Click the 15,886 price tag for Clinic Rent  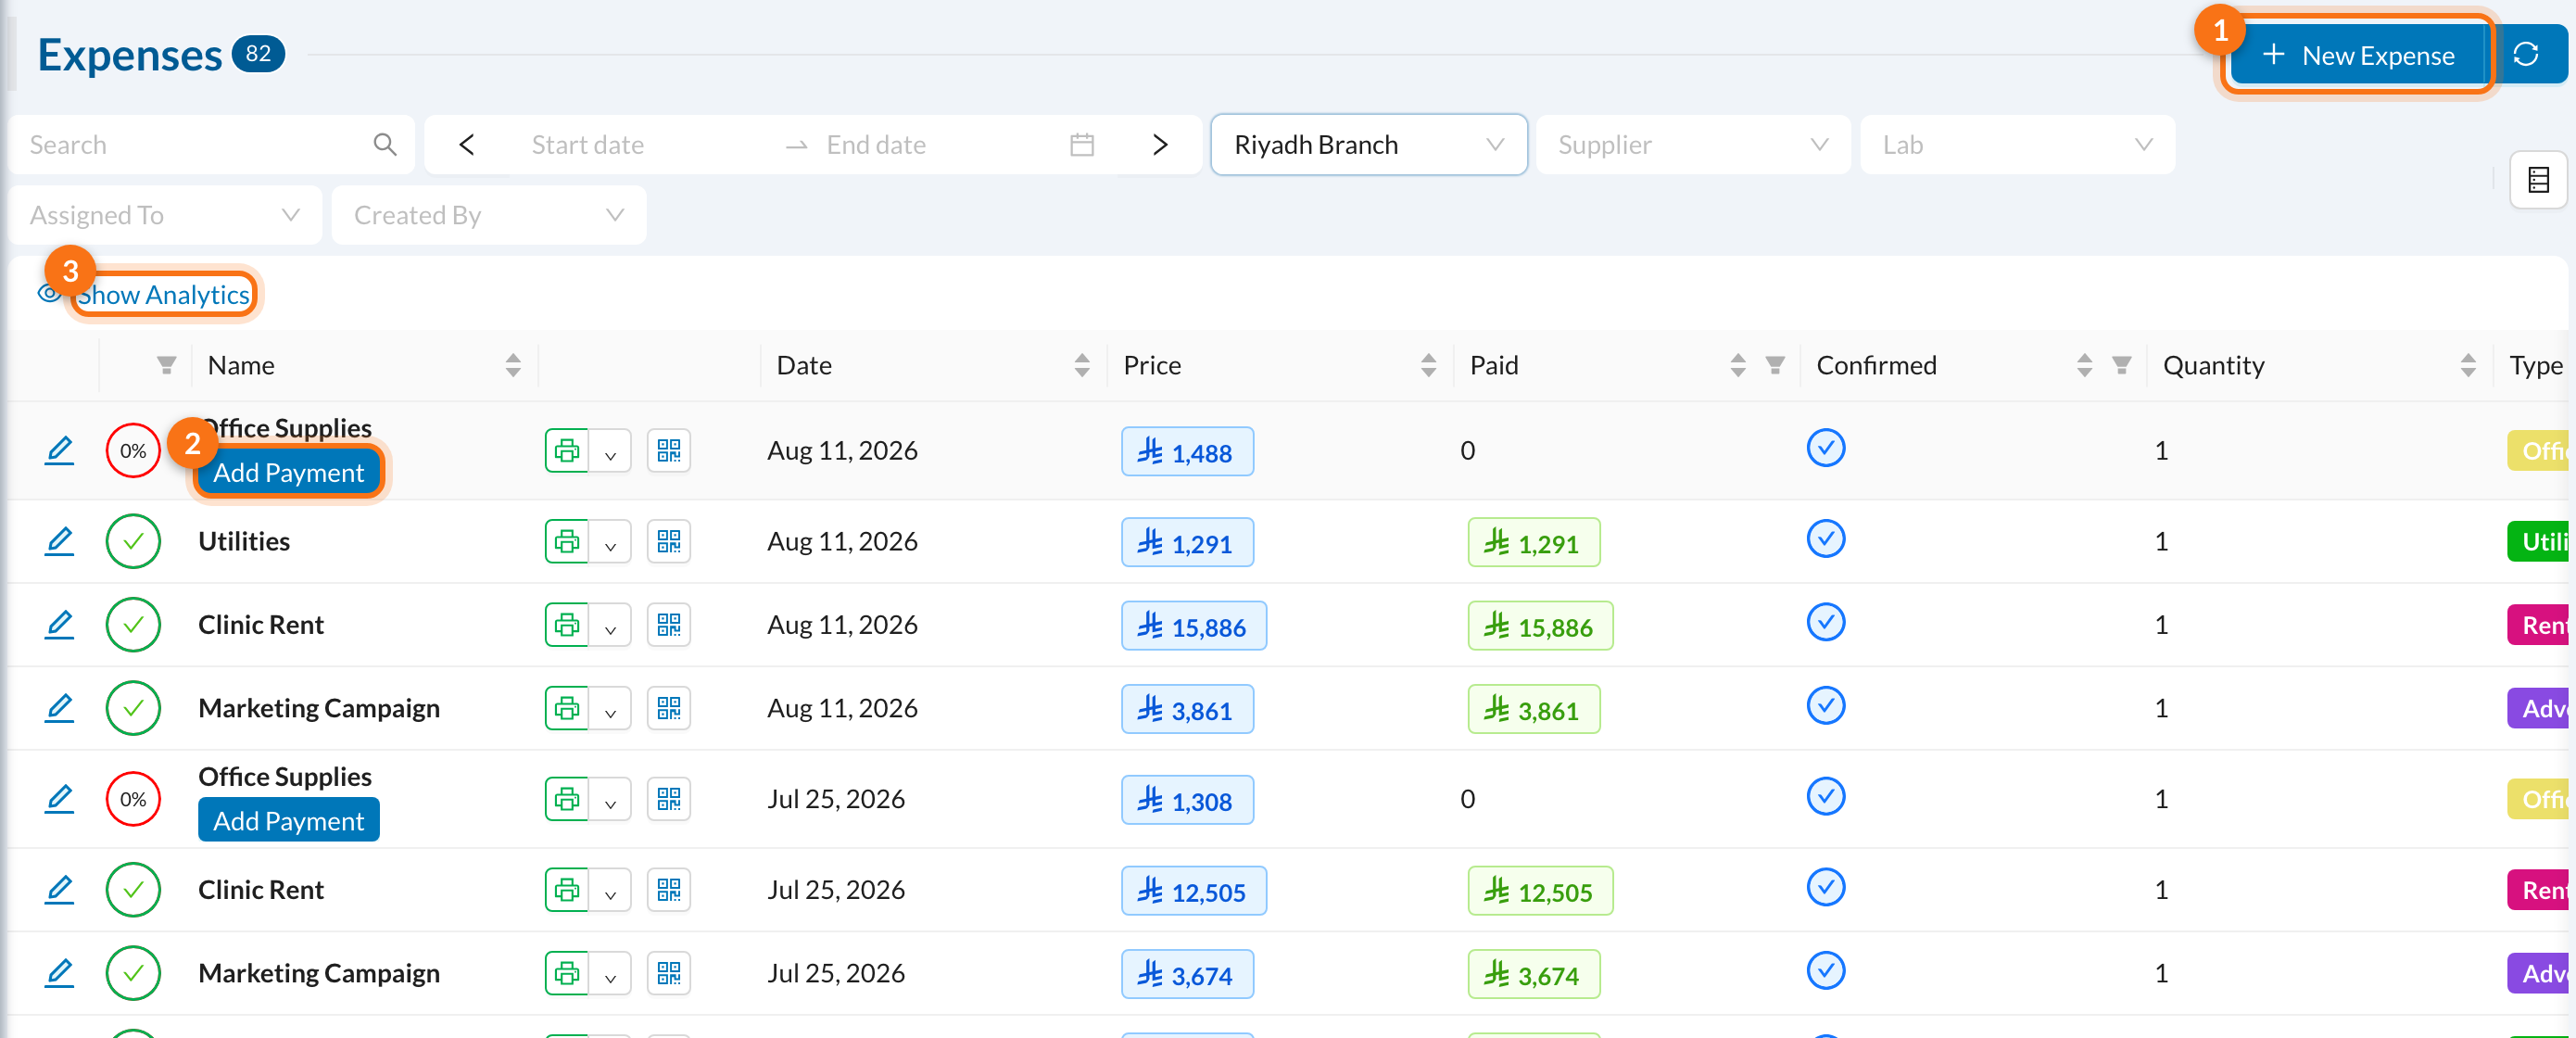tap(1194, 626)
